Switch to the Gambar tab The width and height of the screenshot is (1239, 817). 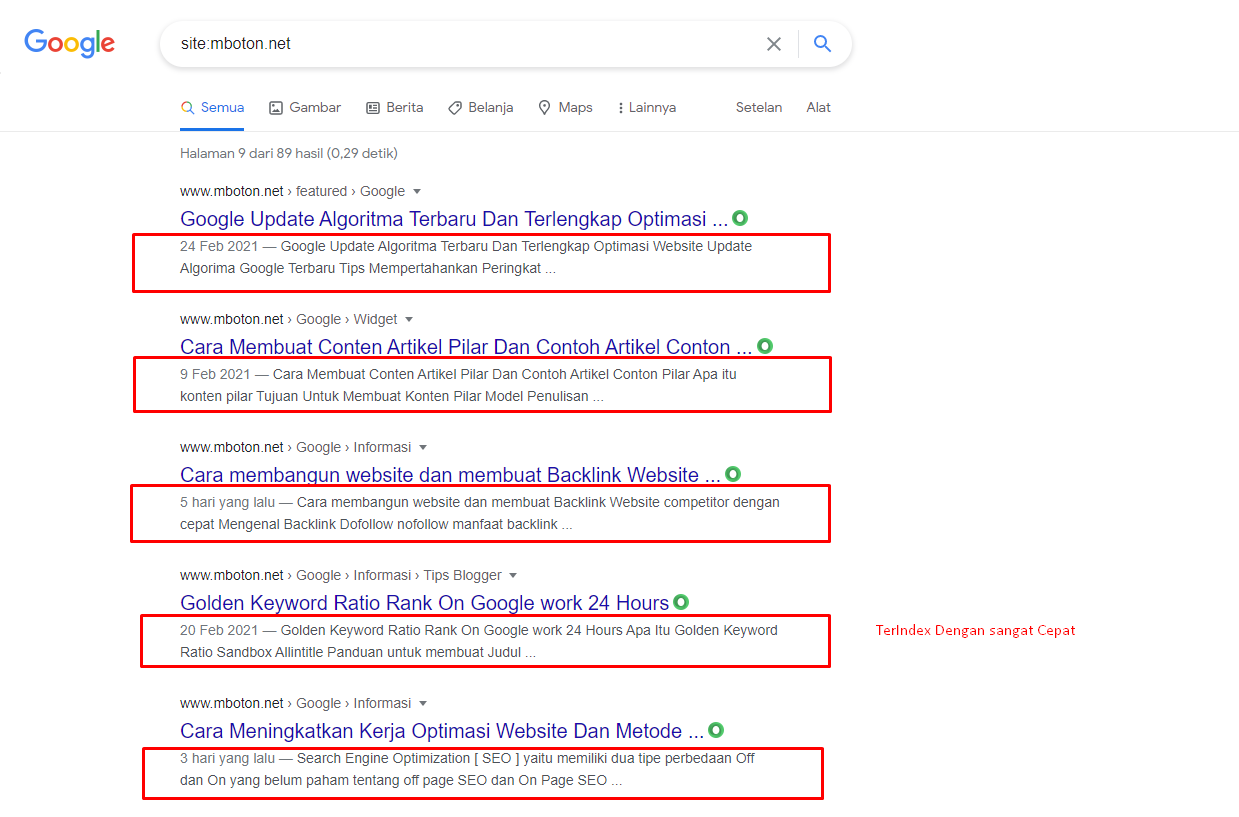pyautogui.click(x=305, y=107)
